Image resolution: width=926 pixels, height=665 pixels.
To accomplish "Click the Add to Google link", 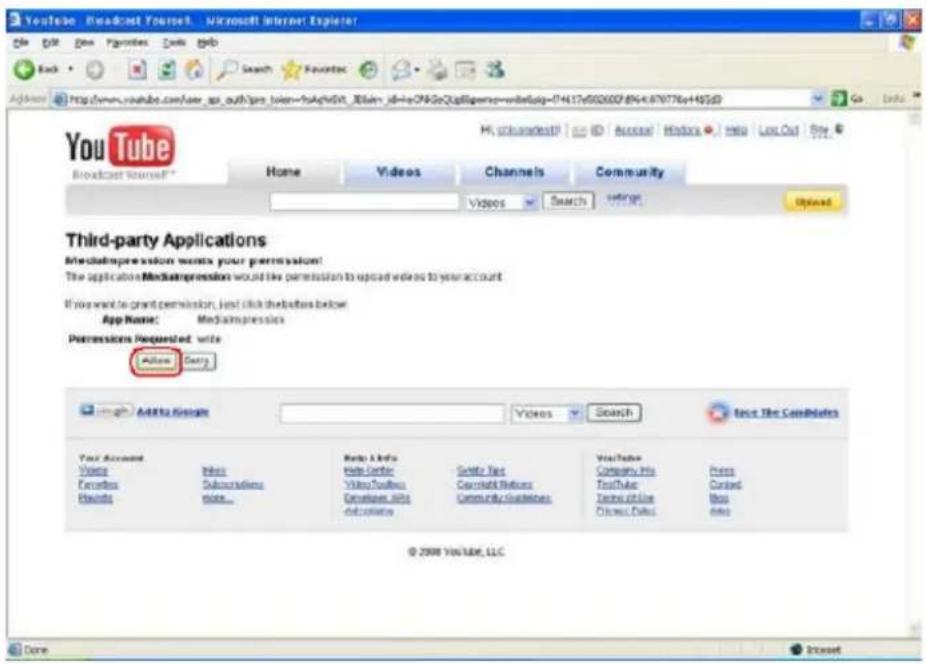I will pyautogui.click(x=173, y=412).
